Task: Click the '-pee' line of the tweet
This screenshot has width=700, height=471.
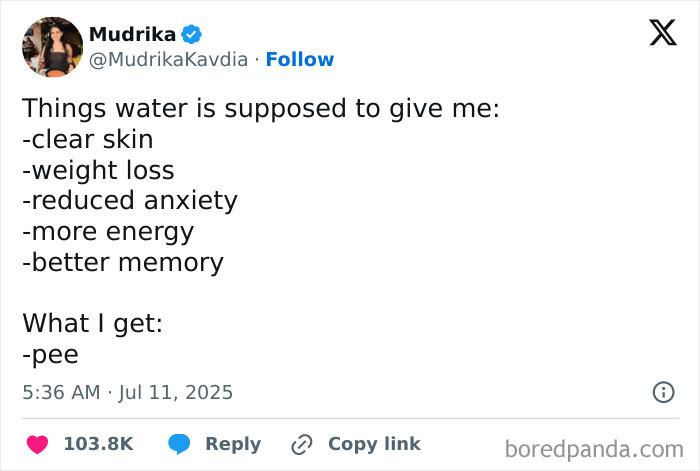Action: tap(50, 355)
